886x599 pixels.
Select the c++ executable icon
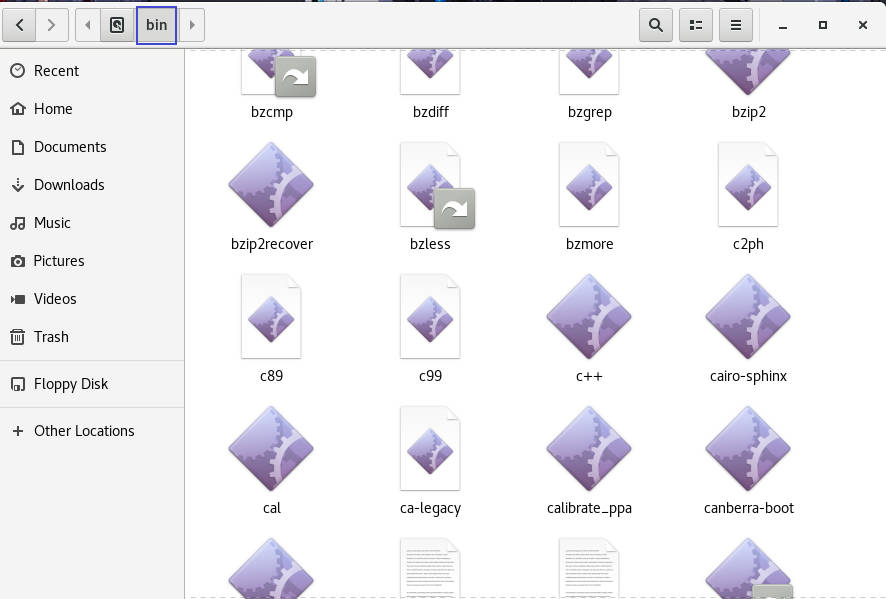tap(589, 316)
